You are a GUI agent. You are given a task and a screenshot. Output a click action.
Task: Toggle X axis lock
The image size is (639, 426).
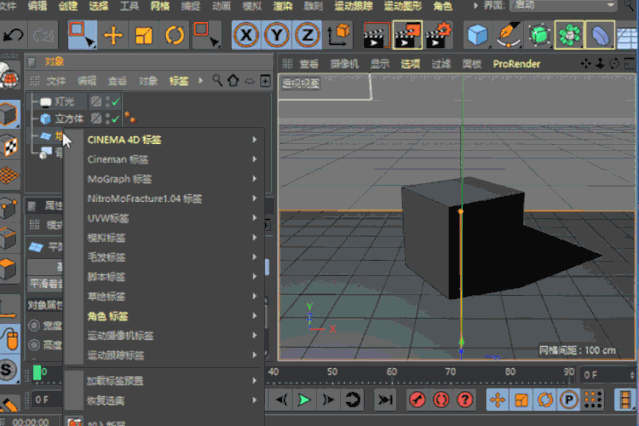(x=246, y=35)
